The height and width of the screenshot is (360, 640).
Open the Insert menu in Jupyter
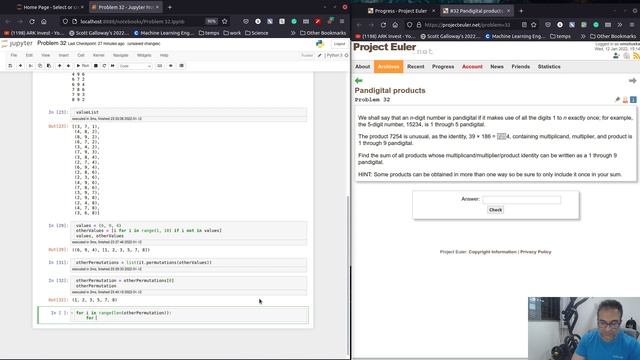point(63,55)
